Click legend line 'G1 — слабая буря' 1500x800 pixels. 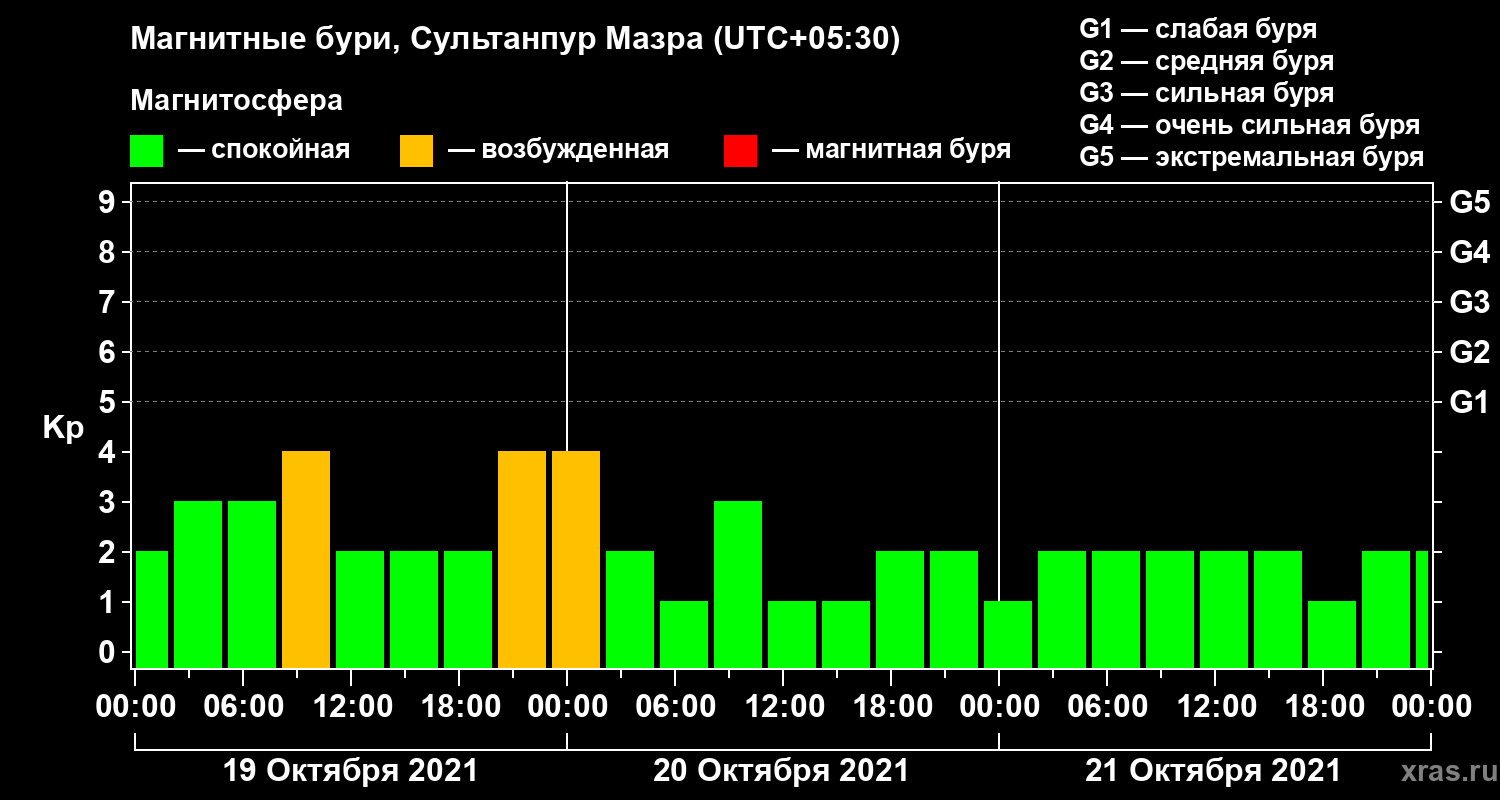tap(1198, 29)
